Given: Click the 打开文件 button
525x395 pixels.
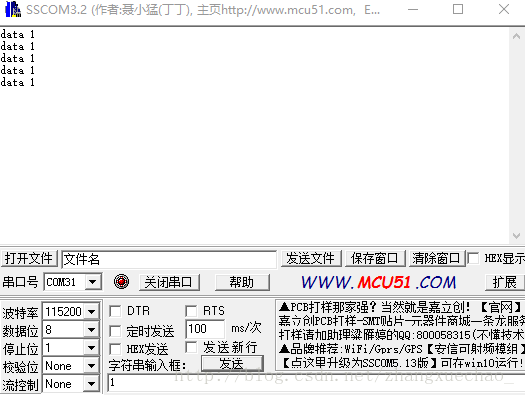Looking at the screenshot, I should point(29,258).
